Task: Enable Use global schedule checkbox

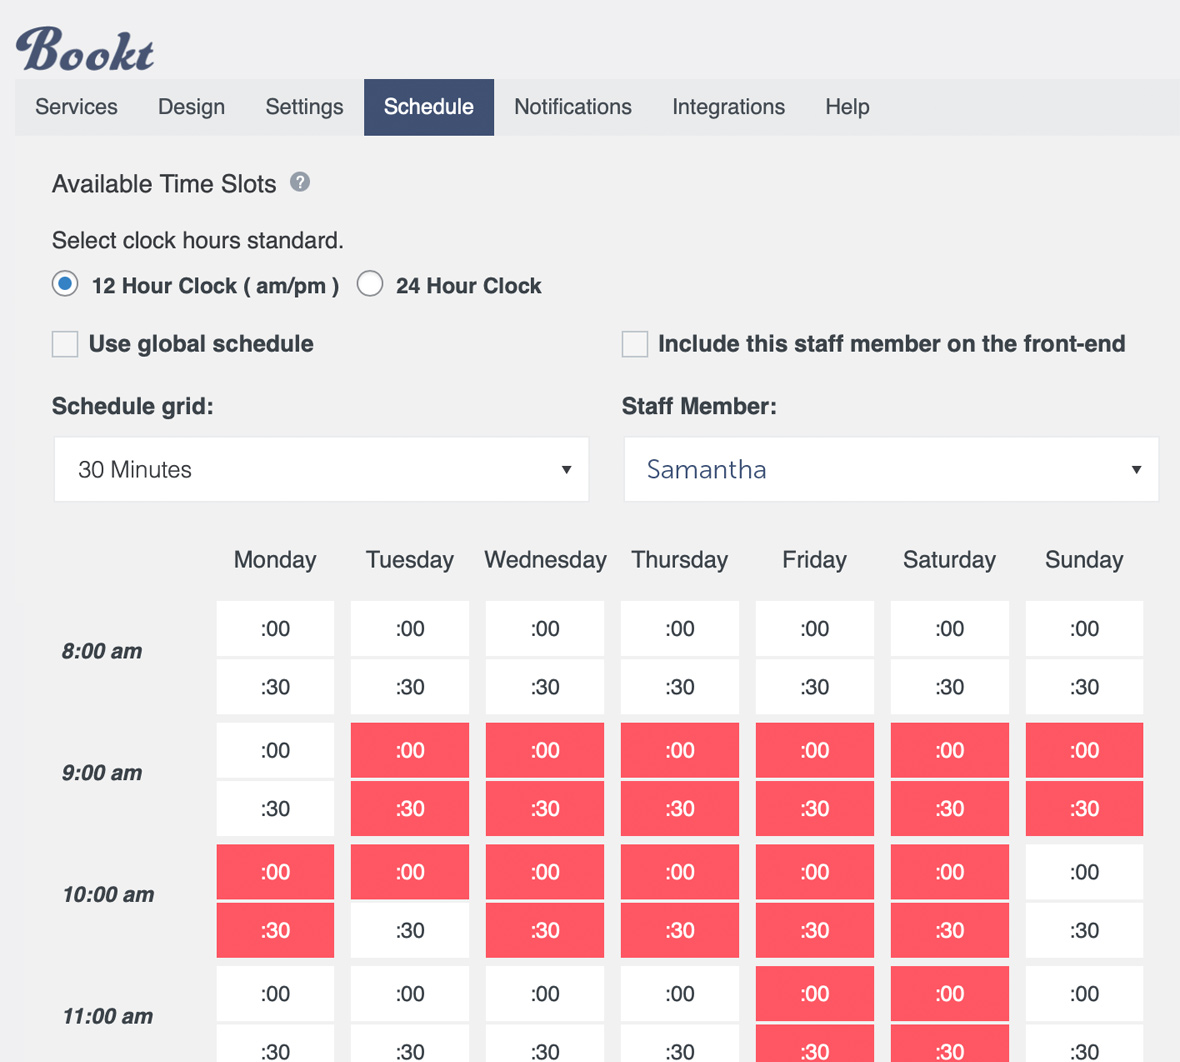Action: coord(65,344)
